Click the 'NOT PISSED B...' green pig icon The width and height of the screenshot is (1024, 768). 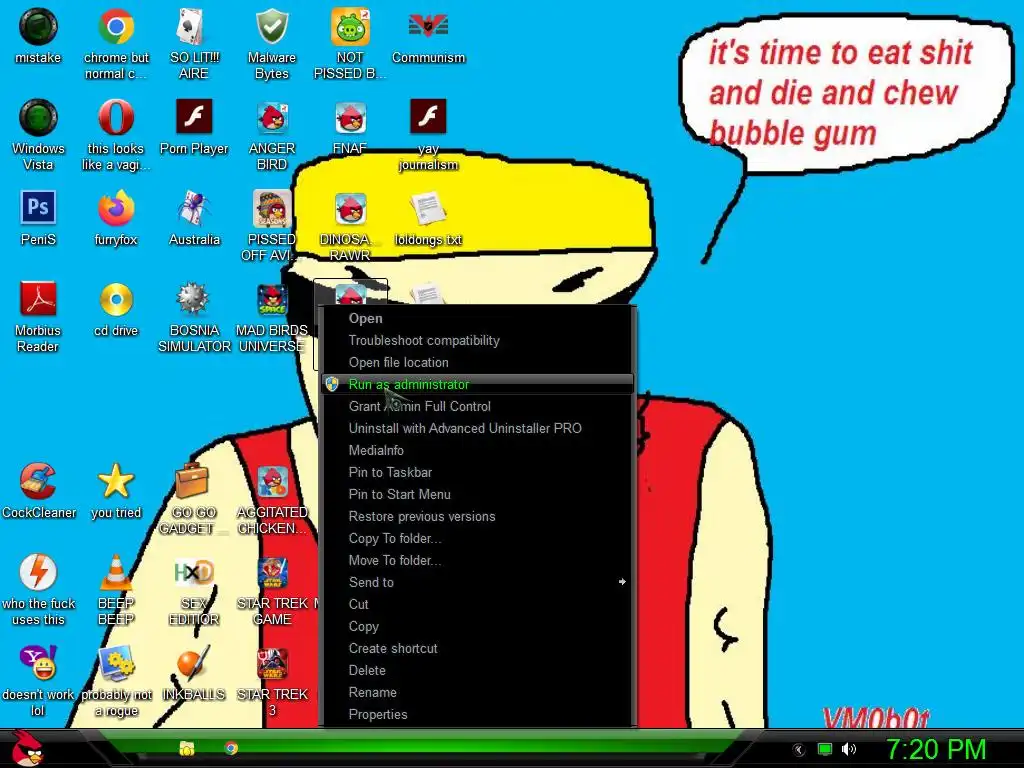(350, 27)
